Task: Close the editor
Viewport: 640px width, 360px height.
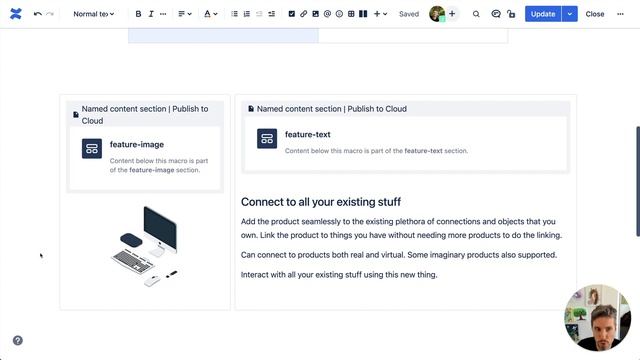Action: pyautogui.click(x=595, y=14)
